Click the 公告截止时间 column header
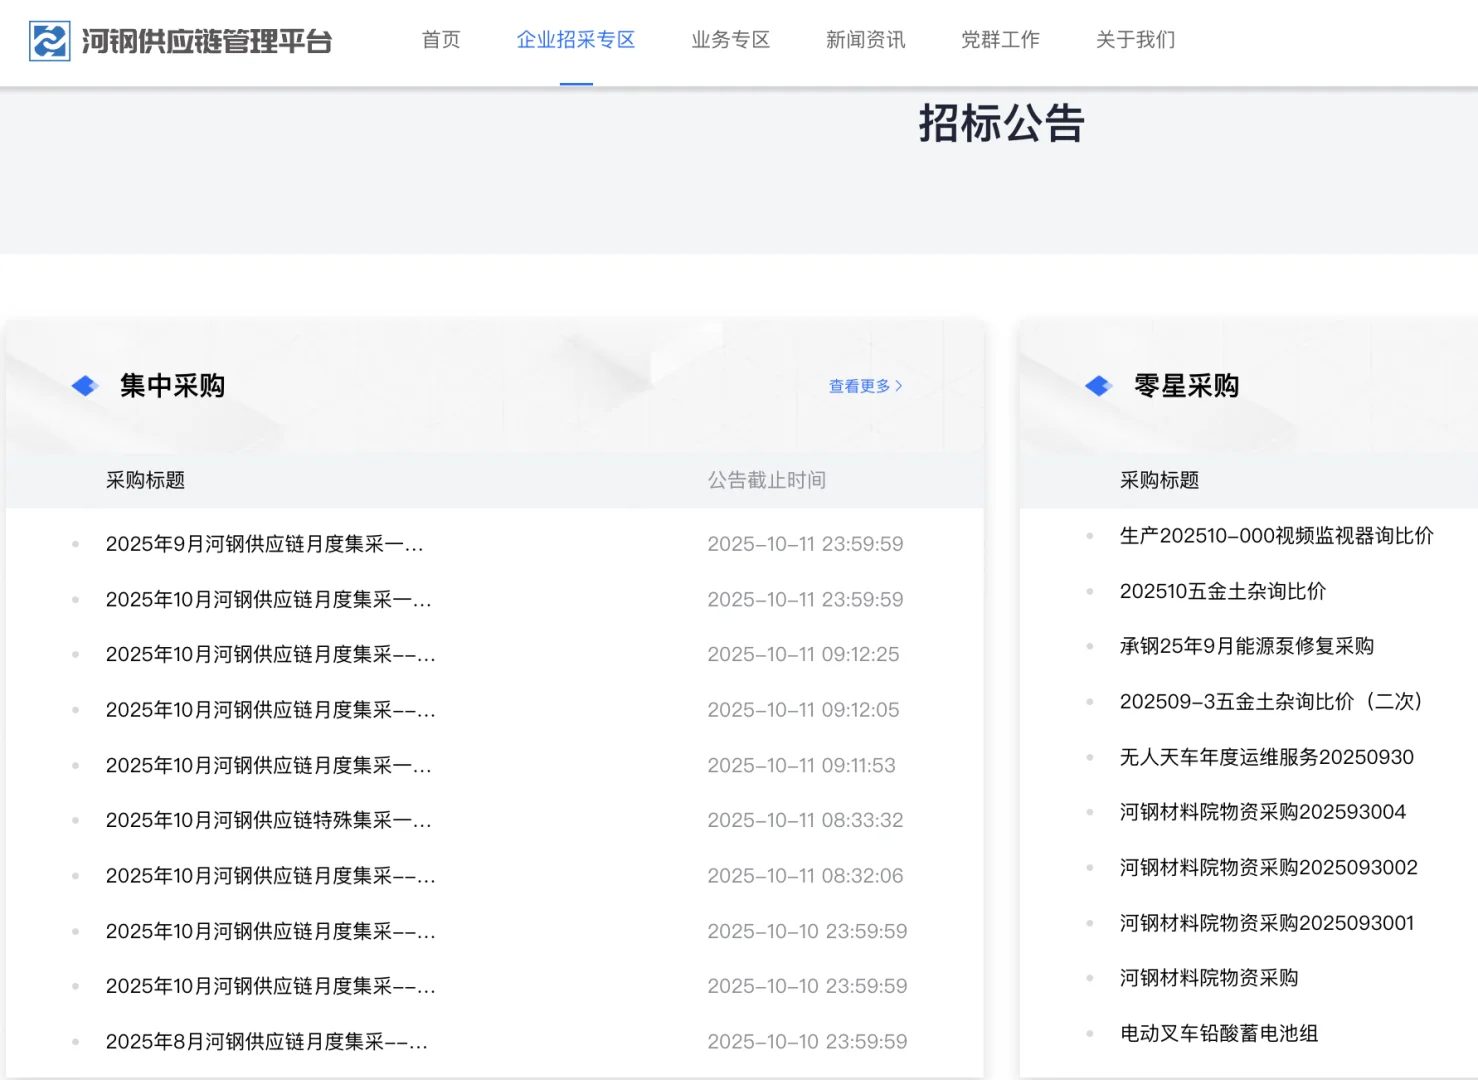Image resolution: width=1478 pixels, height=1080 pixels. (x=766, y=480)
